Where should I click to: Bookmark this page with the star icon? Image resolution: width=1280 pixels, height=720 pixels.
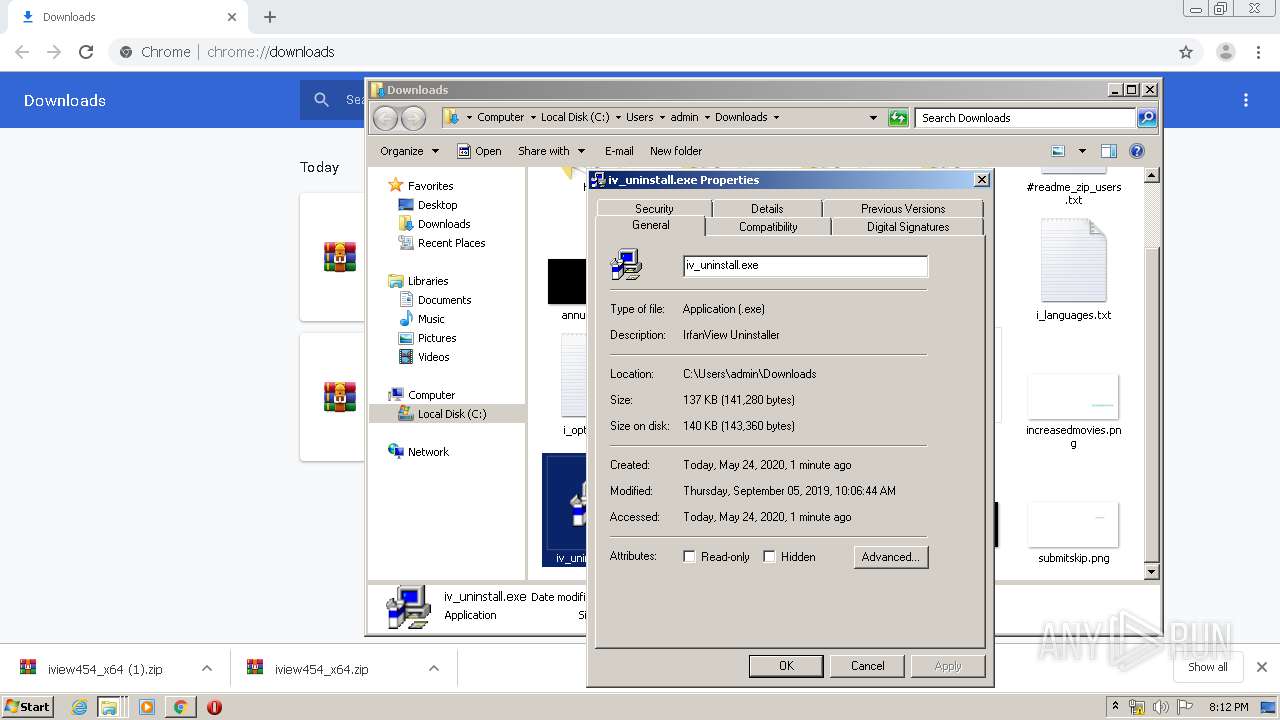1186,52
